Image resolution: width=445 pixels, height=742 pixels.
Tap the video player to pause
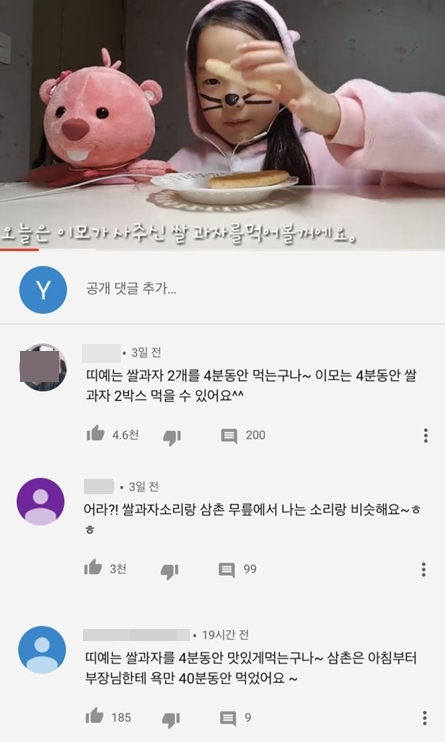[x=222, y=123]
